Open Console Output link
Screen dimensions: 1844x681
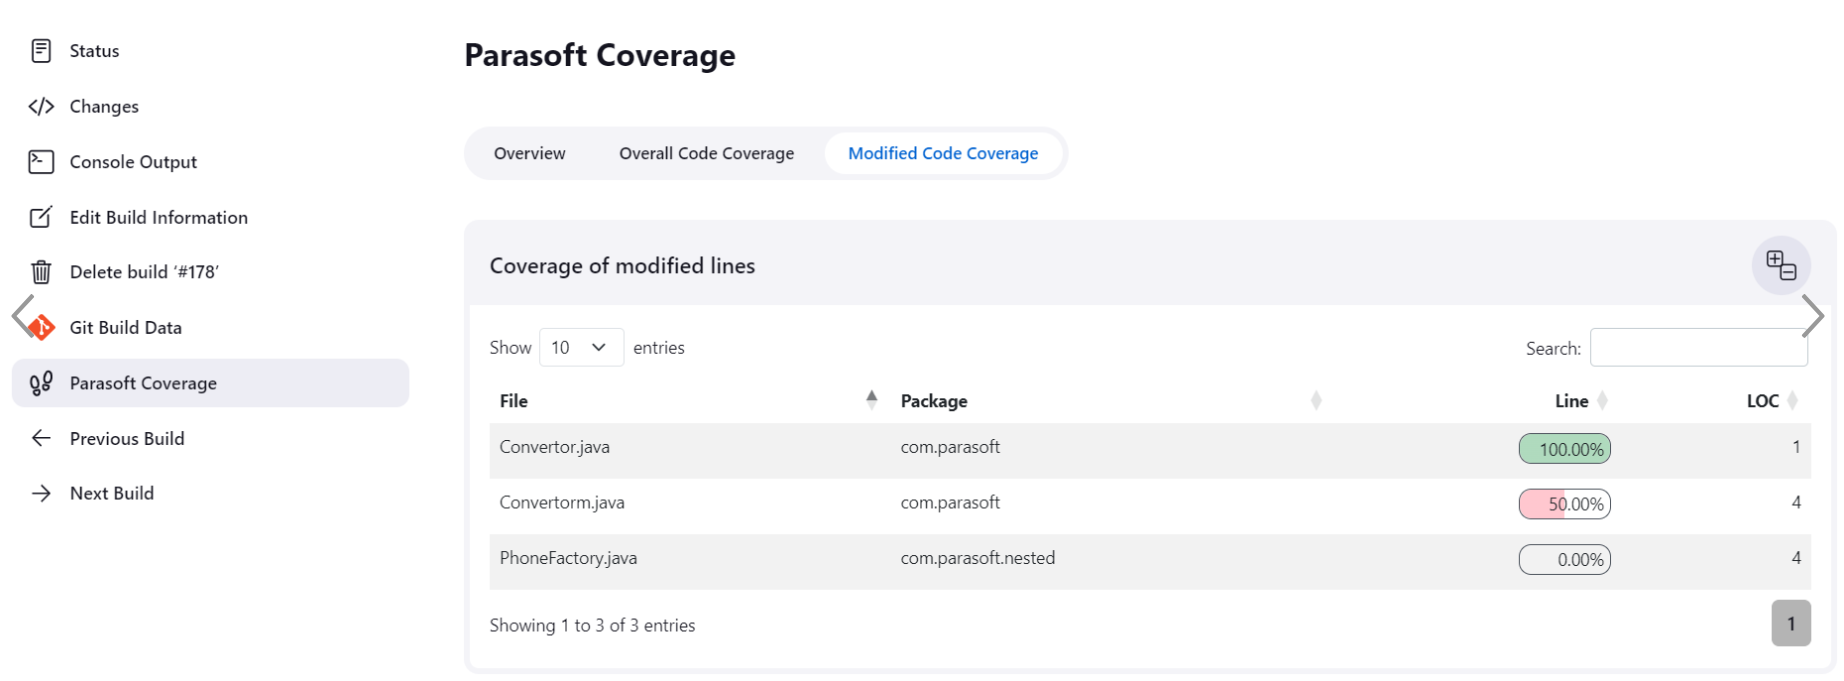133,162
